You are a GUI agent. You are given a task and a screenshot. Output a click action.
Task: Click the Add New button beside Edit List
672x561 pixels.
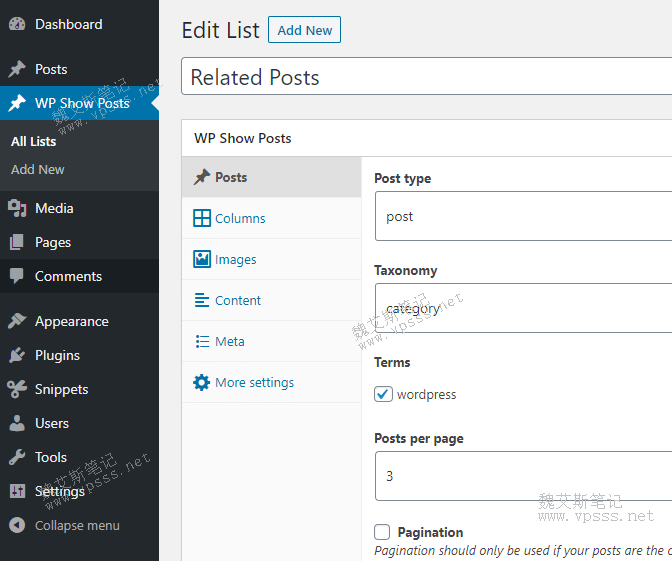(x=304, y=30)
